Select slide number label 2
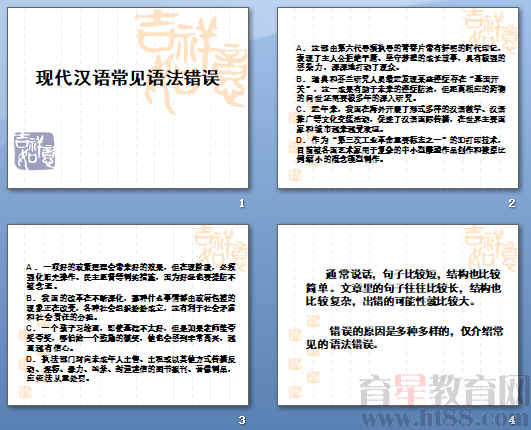Screen dimensions: 531x430 (511, 203)
